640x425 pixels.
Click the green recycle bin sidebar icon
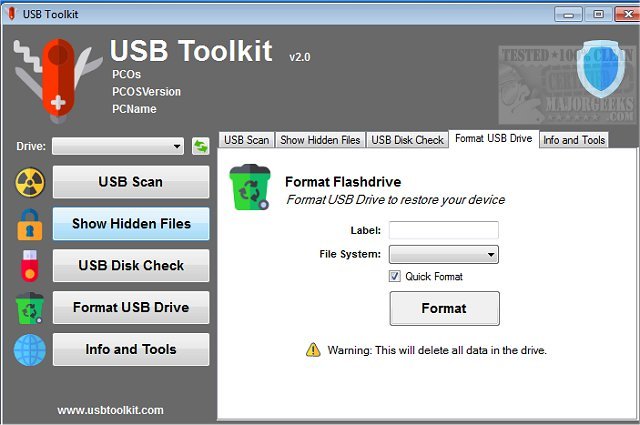pyautogui.click(x=30, y=308)
